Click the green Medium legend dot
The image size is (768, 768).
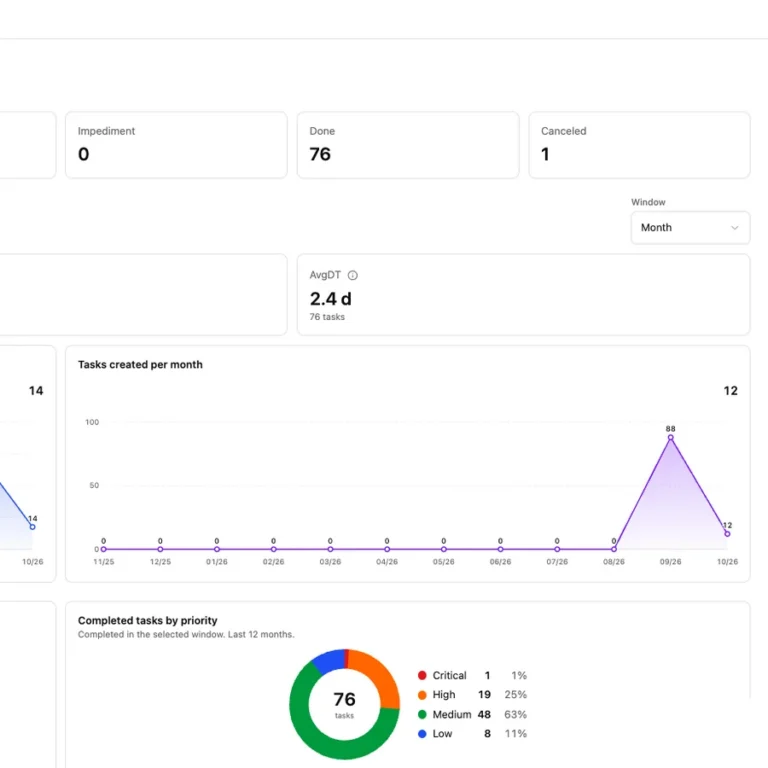pos(422,715)
